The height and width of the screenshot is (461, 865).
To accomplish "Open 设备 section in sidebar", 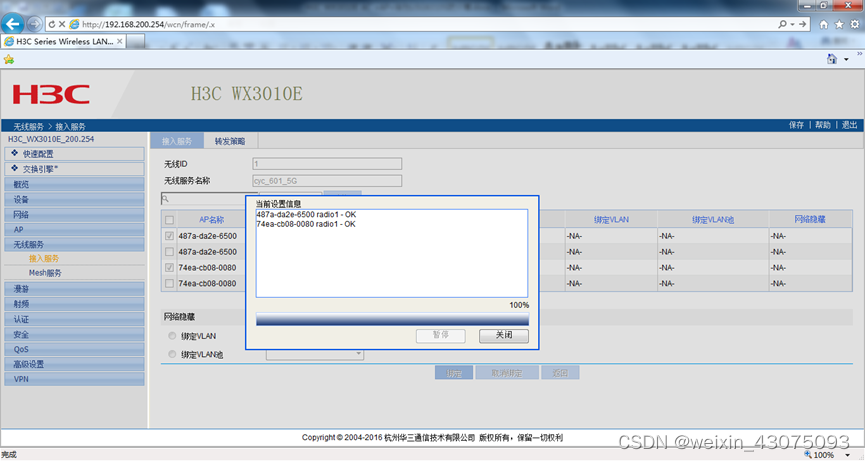I will tap(74, 199).
